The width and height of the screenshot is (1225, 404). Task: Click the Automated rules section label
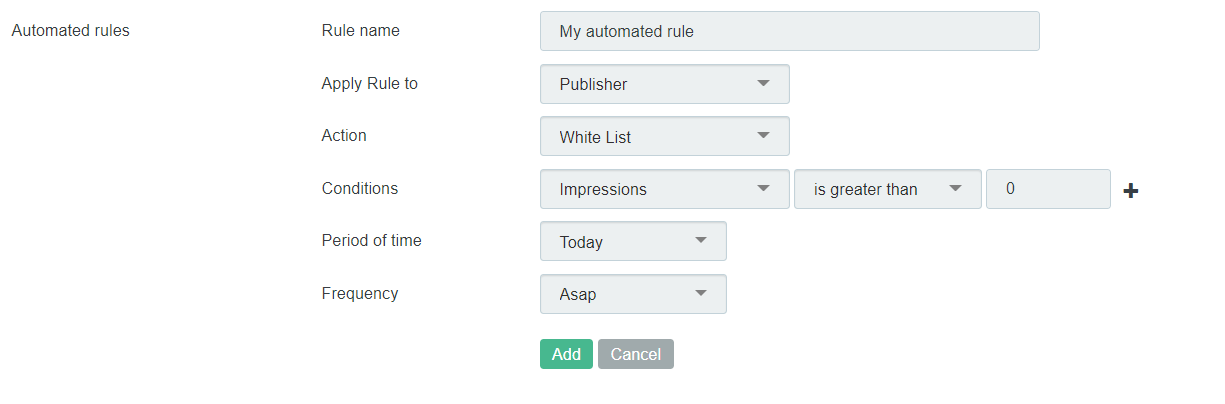70,30
